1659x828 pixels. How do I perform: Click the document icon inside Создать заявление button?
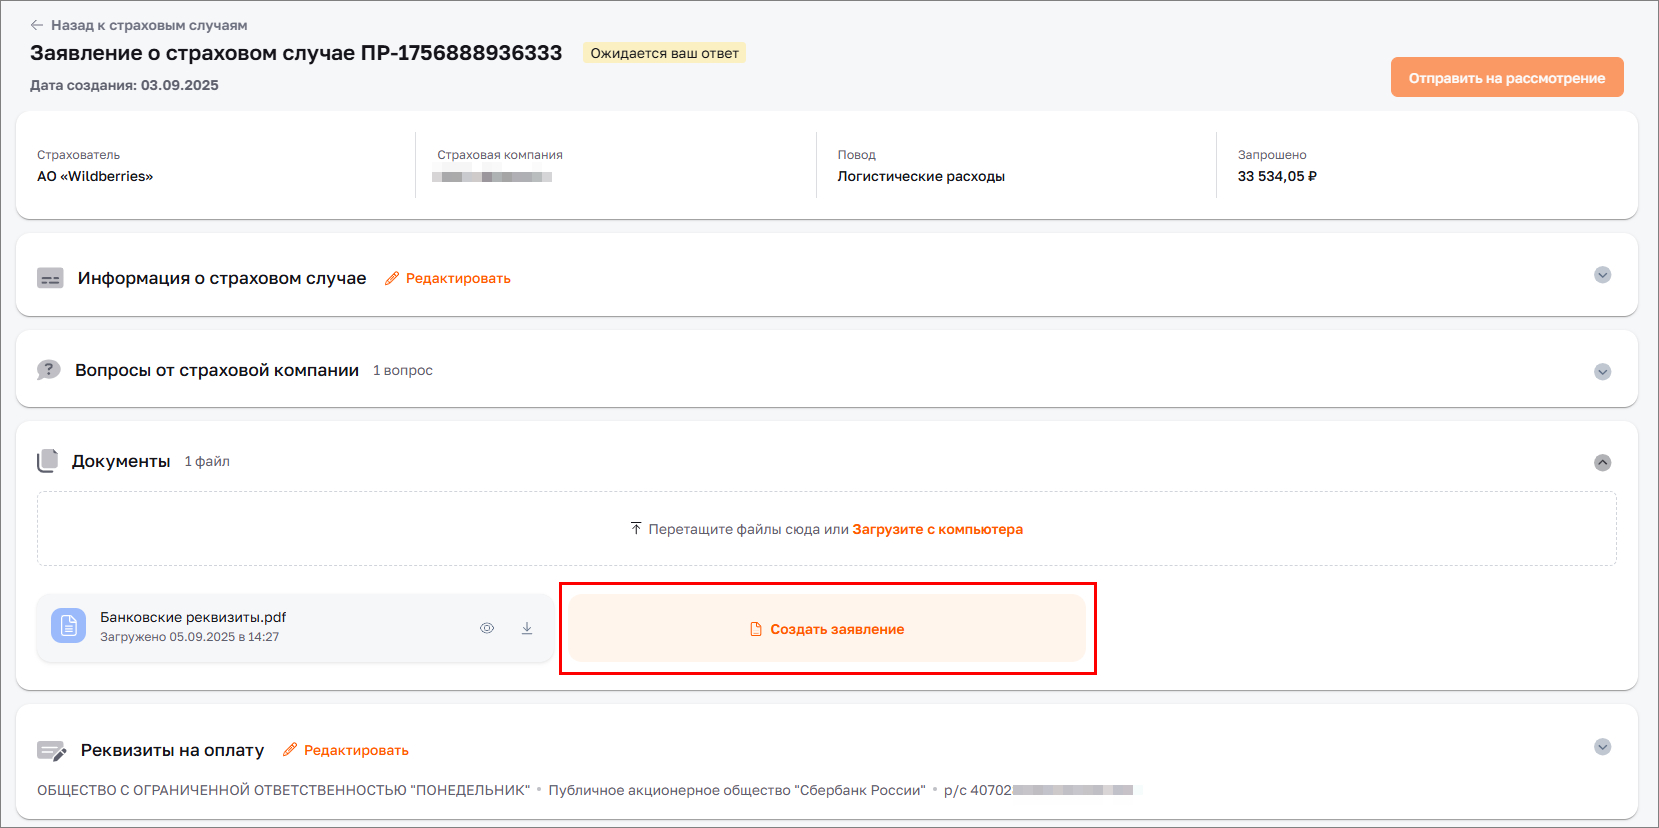point(755,629)
